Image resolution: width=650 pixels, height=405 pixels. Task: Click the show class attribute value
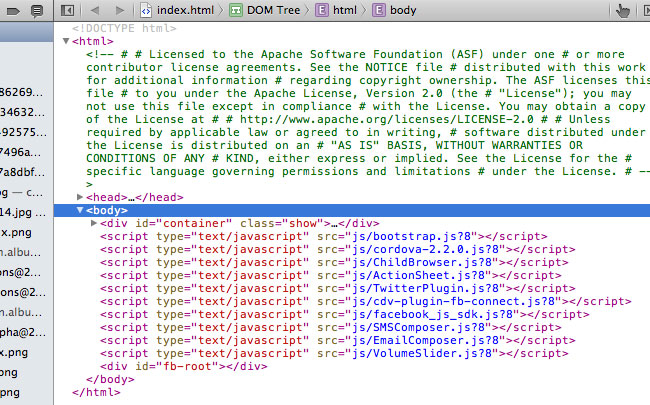tap(303, 223)
